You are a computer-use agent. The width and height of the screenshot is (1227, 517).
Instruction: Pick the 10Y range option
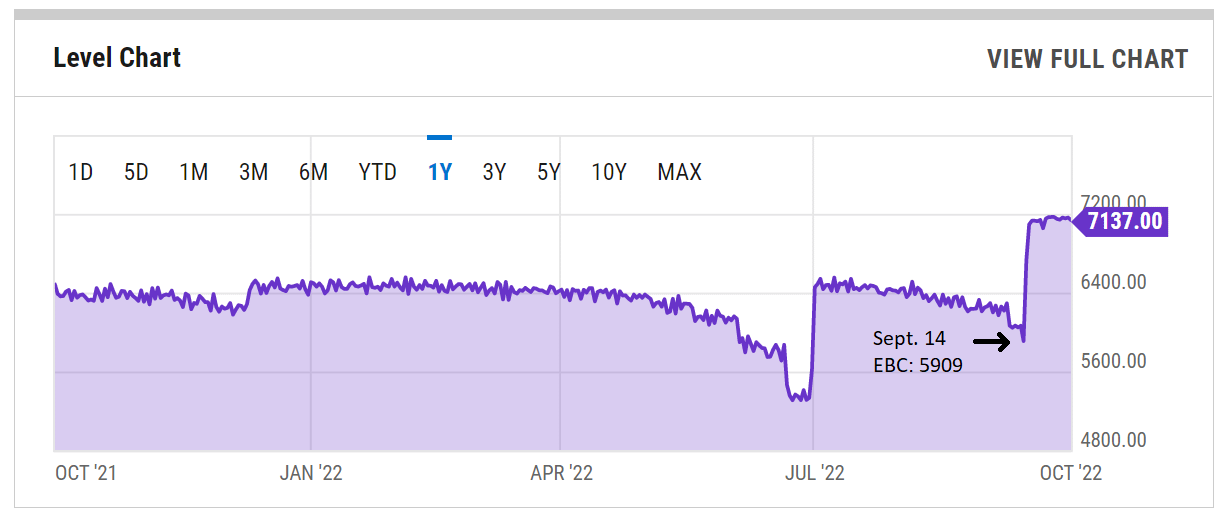point(609,172)
